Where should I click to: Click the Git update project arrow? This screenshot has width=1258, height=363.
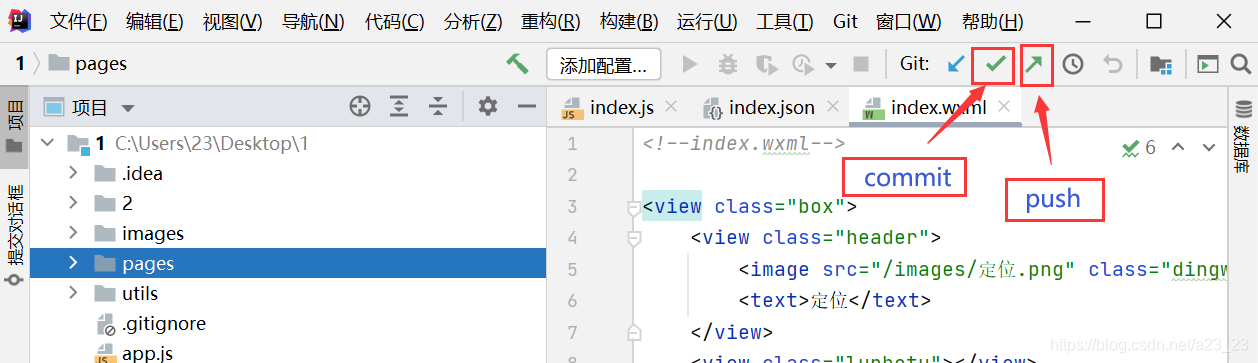[955, 64]
